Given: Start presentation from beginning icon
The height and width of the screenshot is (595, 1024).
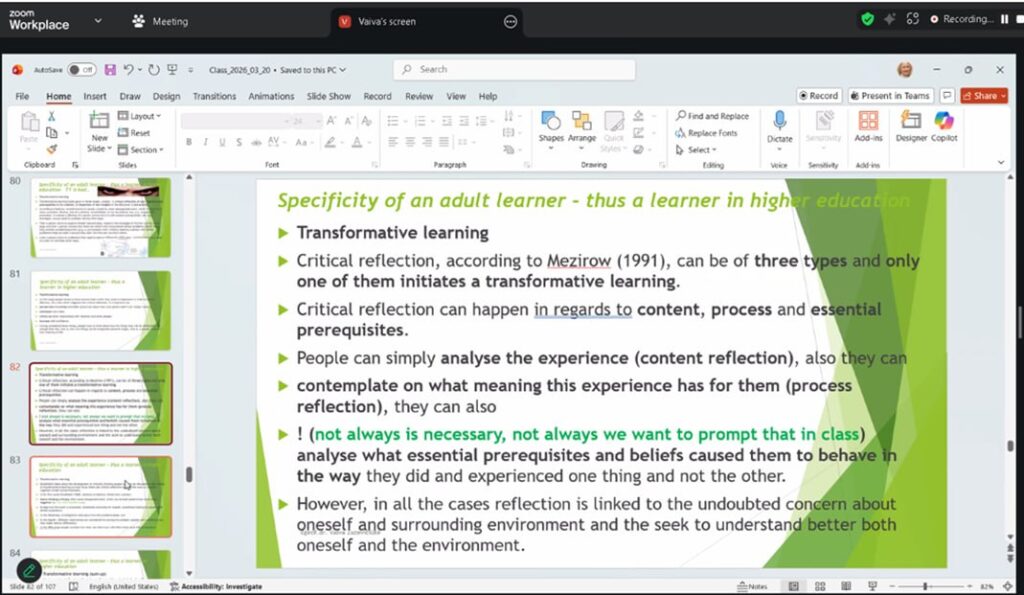Looking at the screenshot, I should coord(172,70).
